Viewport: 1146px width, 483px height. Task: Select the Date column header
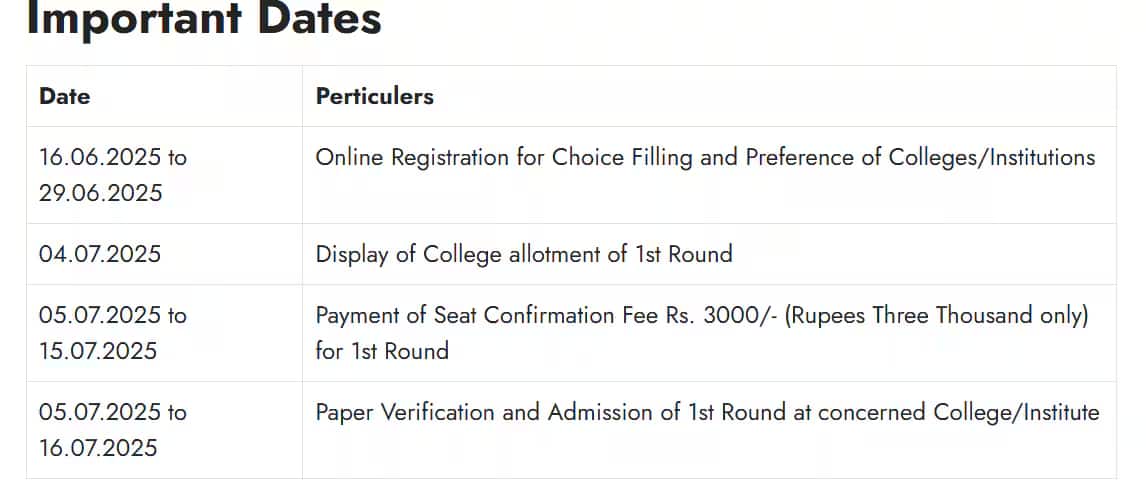pos(65,96)
